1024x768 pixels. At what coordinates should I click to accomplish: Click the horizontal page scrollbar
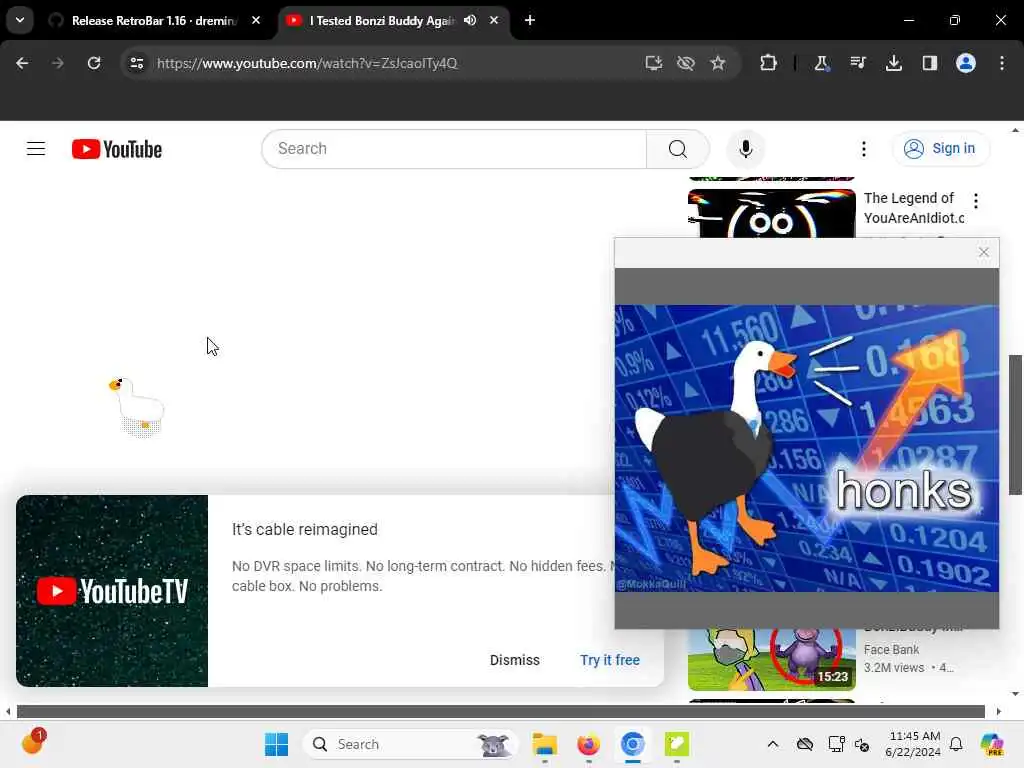(501, 711)
